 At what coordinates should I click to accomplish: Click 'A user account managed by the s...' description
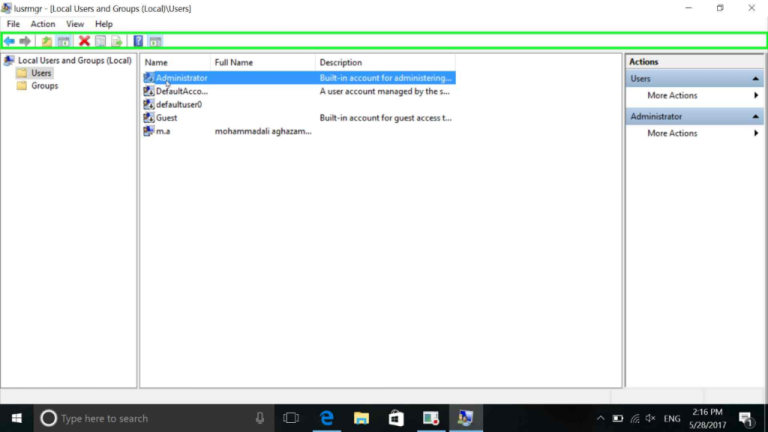pyautogui.click(x=384, y=91)
